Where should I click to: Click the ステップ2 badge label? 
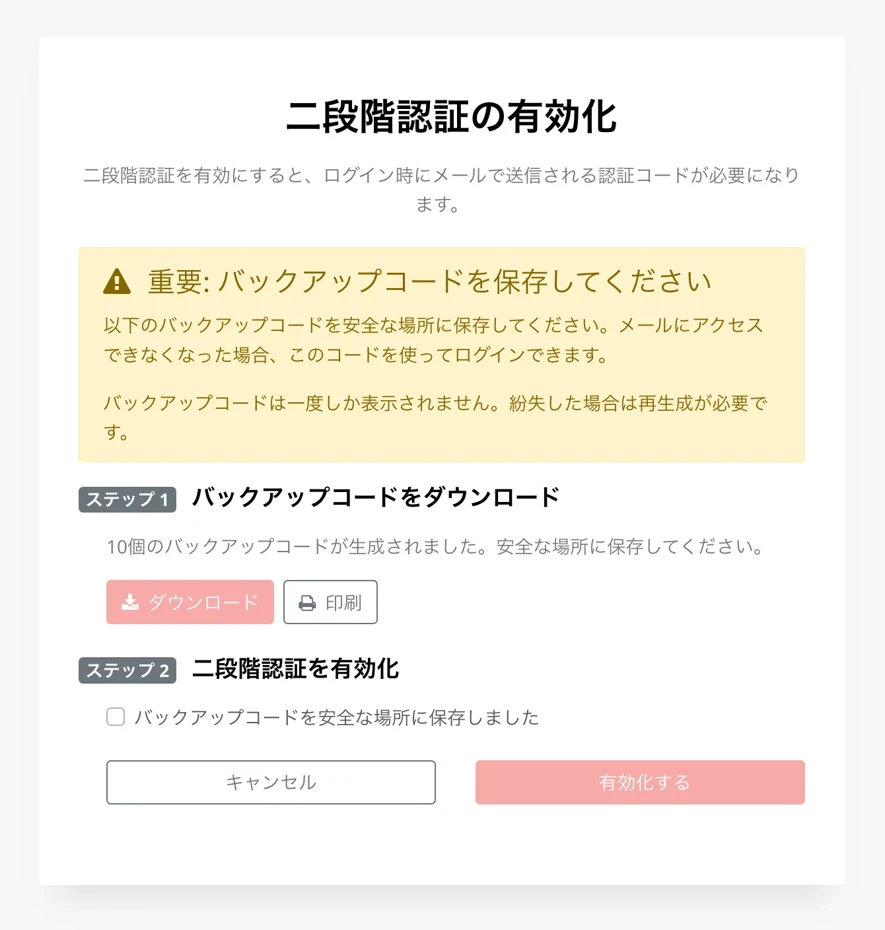pos(126,670)
